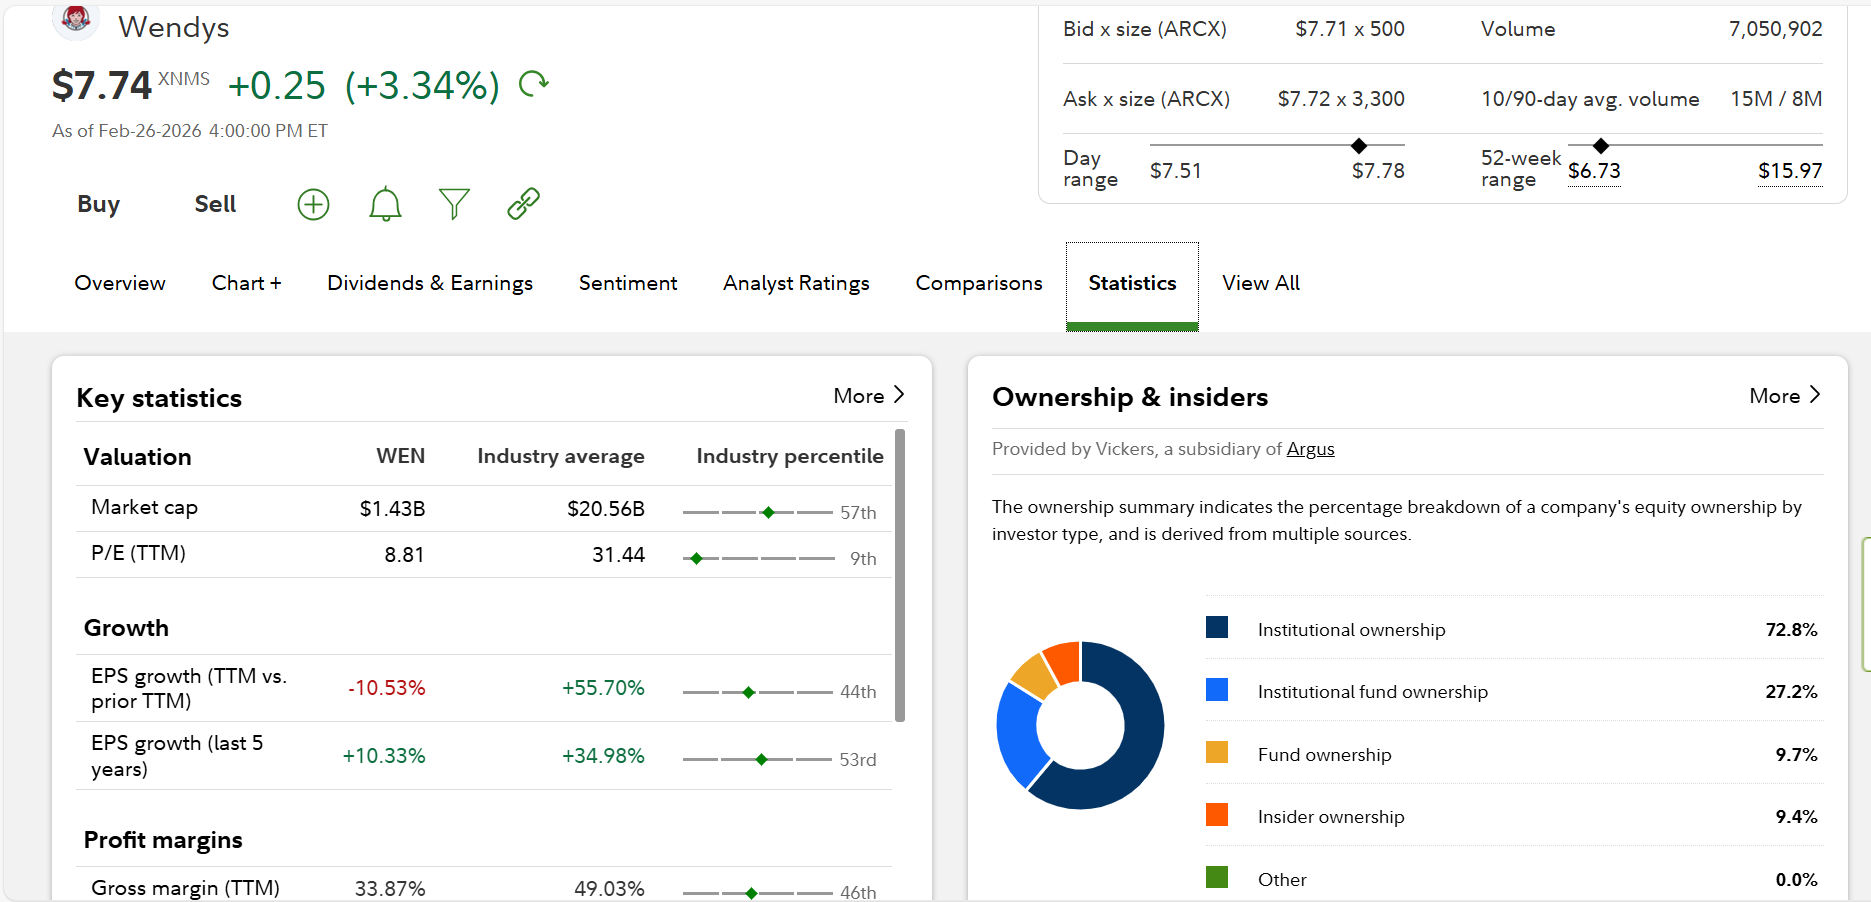Expand More in Ownership & insiders

click(x=1785, y=396)
